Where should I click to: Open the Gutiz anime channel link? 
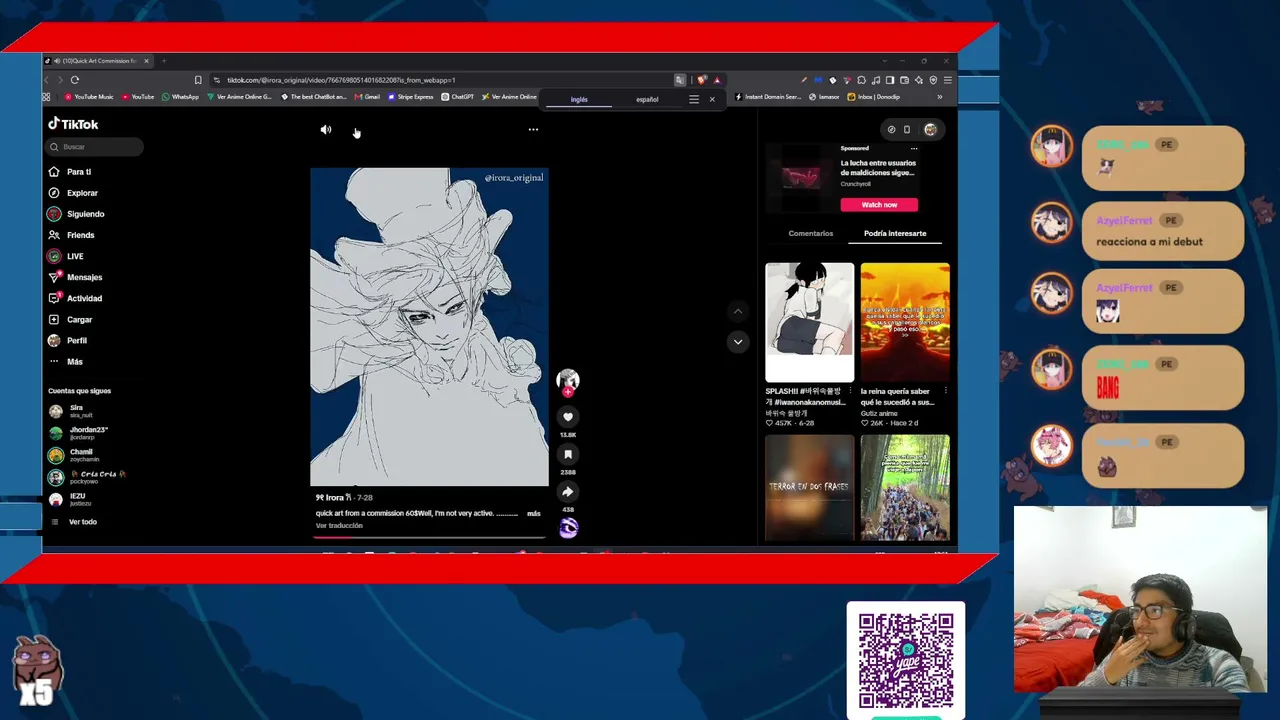tap(879, 413)
